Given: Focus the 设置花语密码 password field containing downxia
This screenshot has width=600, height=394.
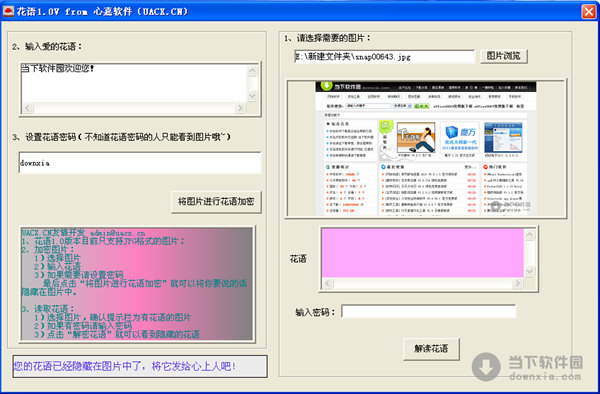Looking at the screenshot, I should coord(140,163).
